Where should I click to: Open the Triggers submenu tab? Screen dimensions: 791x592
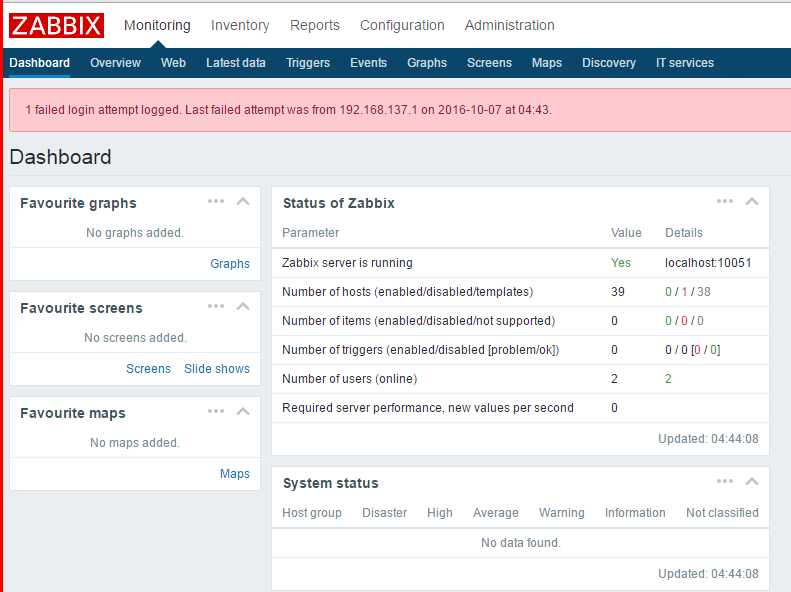tap(308, 63)
